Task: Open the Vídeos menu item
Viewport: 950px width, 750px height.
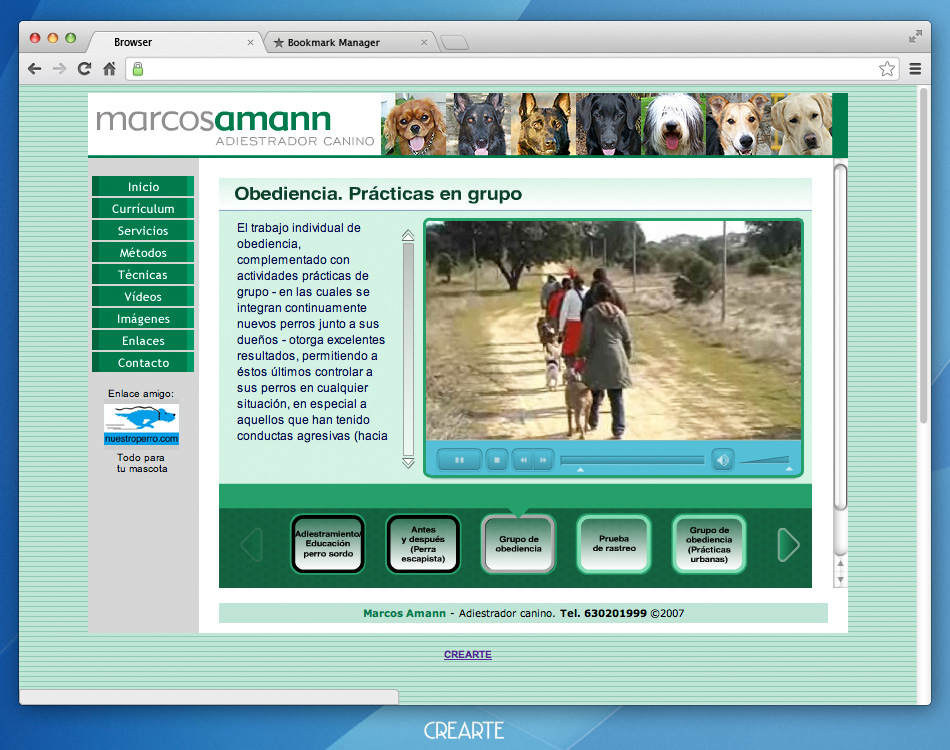Action: pyautogui.click(x=143, y=296)
